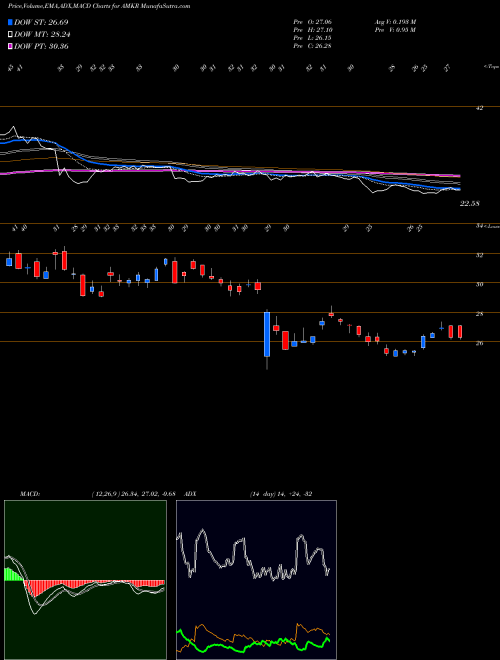Viewport: 500px width, 660px height.
Task: Click the 28 price axis label
Action: tap(479, 314)
